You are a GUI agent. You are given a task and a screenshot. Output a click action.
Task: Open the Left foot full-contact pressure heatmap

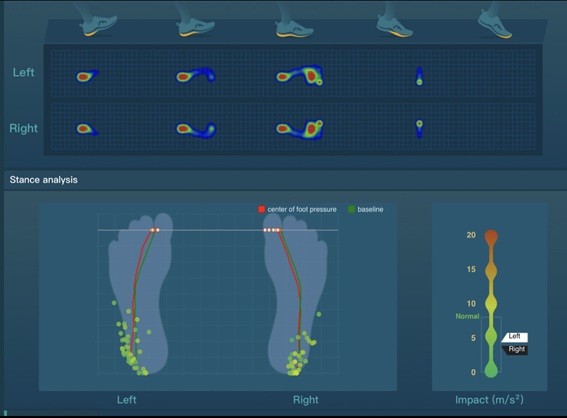coord(299,75)
